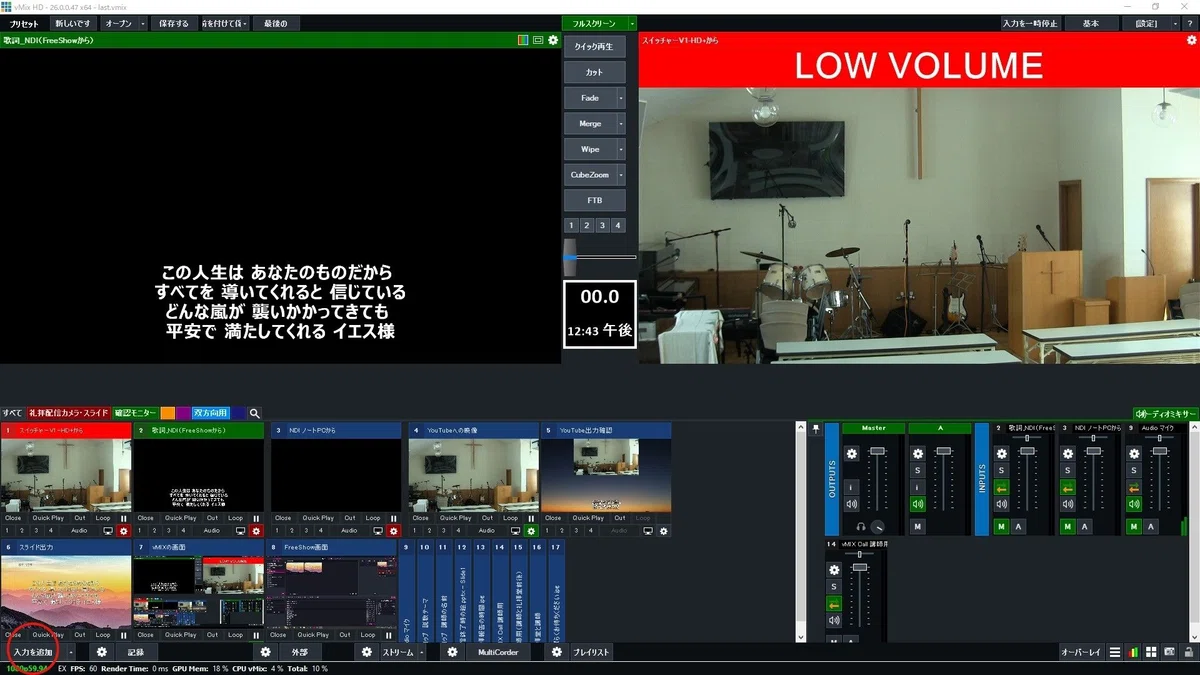1200x675 pixels.
Task: Open recording settings gear beside 記録
Action: [102, 652]
